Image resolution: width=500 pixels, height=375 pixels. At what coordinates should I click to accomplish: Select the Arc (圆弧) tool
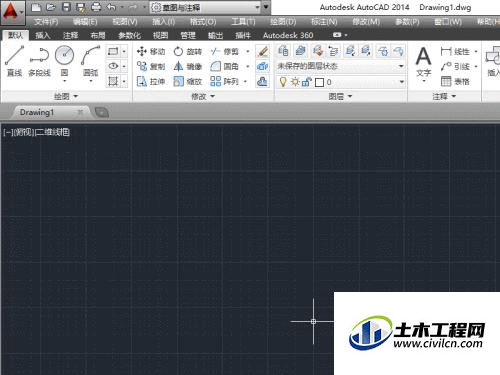point(90,63)
